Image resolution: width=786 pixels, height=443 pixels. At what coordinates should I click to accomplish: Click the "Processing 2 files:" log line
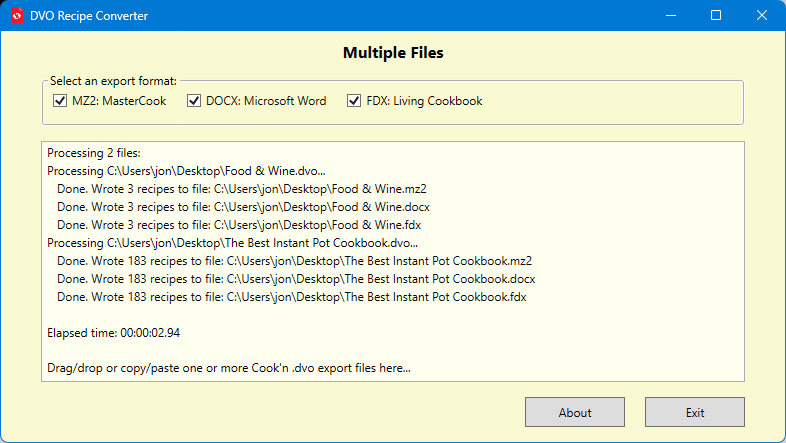tap(94, 154)
